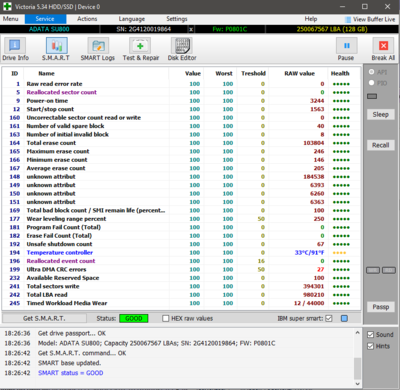The image size is (400, 390).
Task: Click the Victoria app logo icon
Action: pyautogui.click(x=7, y=7)
